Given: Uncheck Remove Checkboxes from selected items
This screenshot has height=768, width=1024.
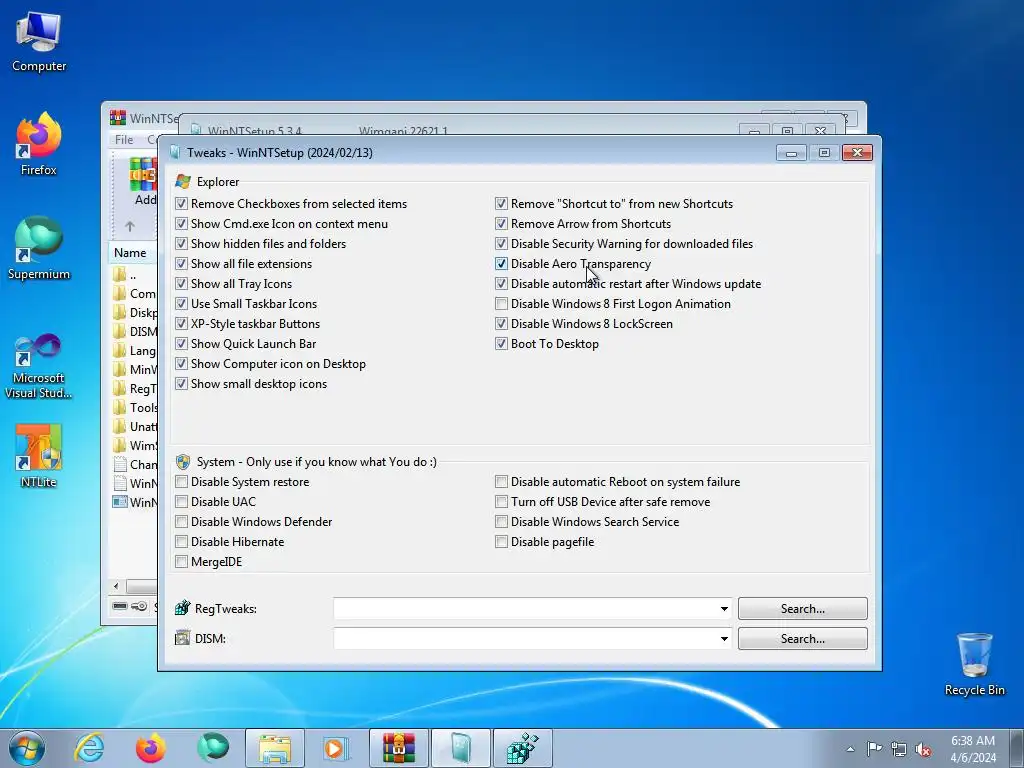Looking at the screenshot, I should [182, 204].
